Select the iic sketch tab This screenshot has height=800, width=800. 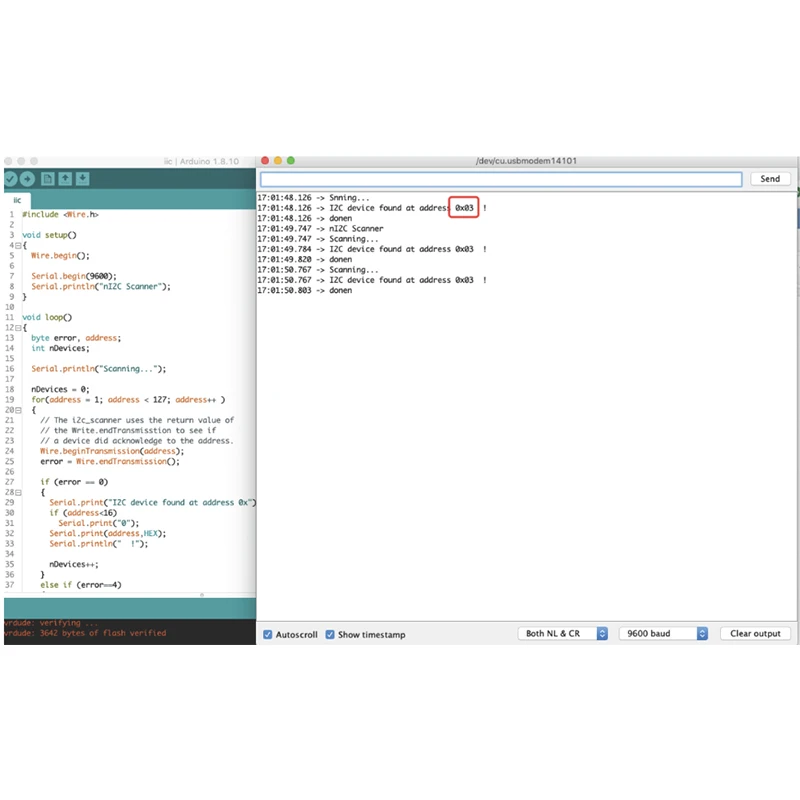[x=17, y=200]
